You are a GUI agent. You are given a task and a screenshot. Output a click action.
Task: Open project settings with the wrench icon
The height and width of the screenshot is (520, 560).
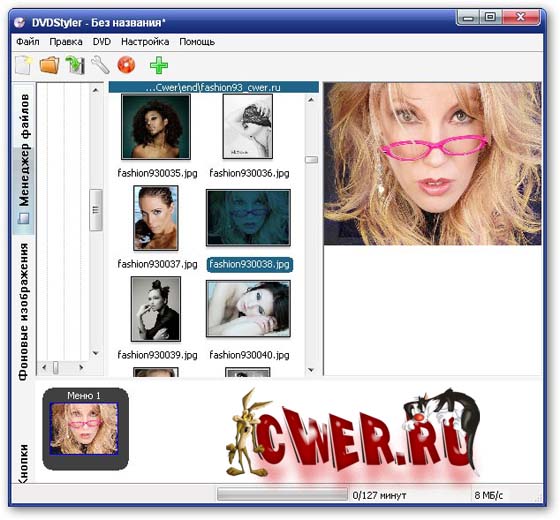coord(100,65)
